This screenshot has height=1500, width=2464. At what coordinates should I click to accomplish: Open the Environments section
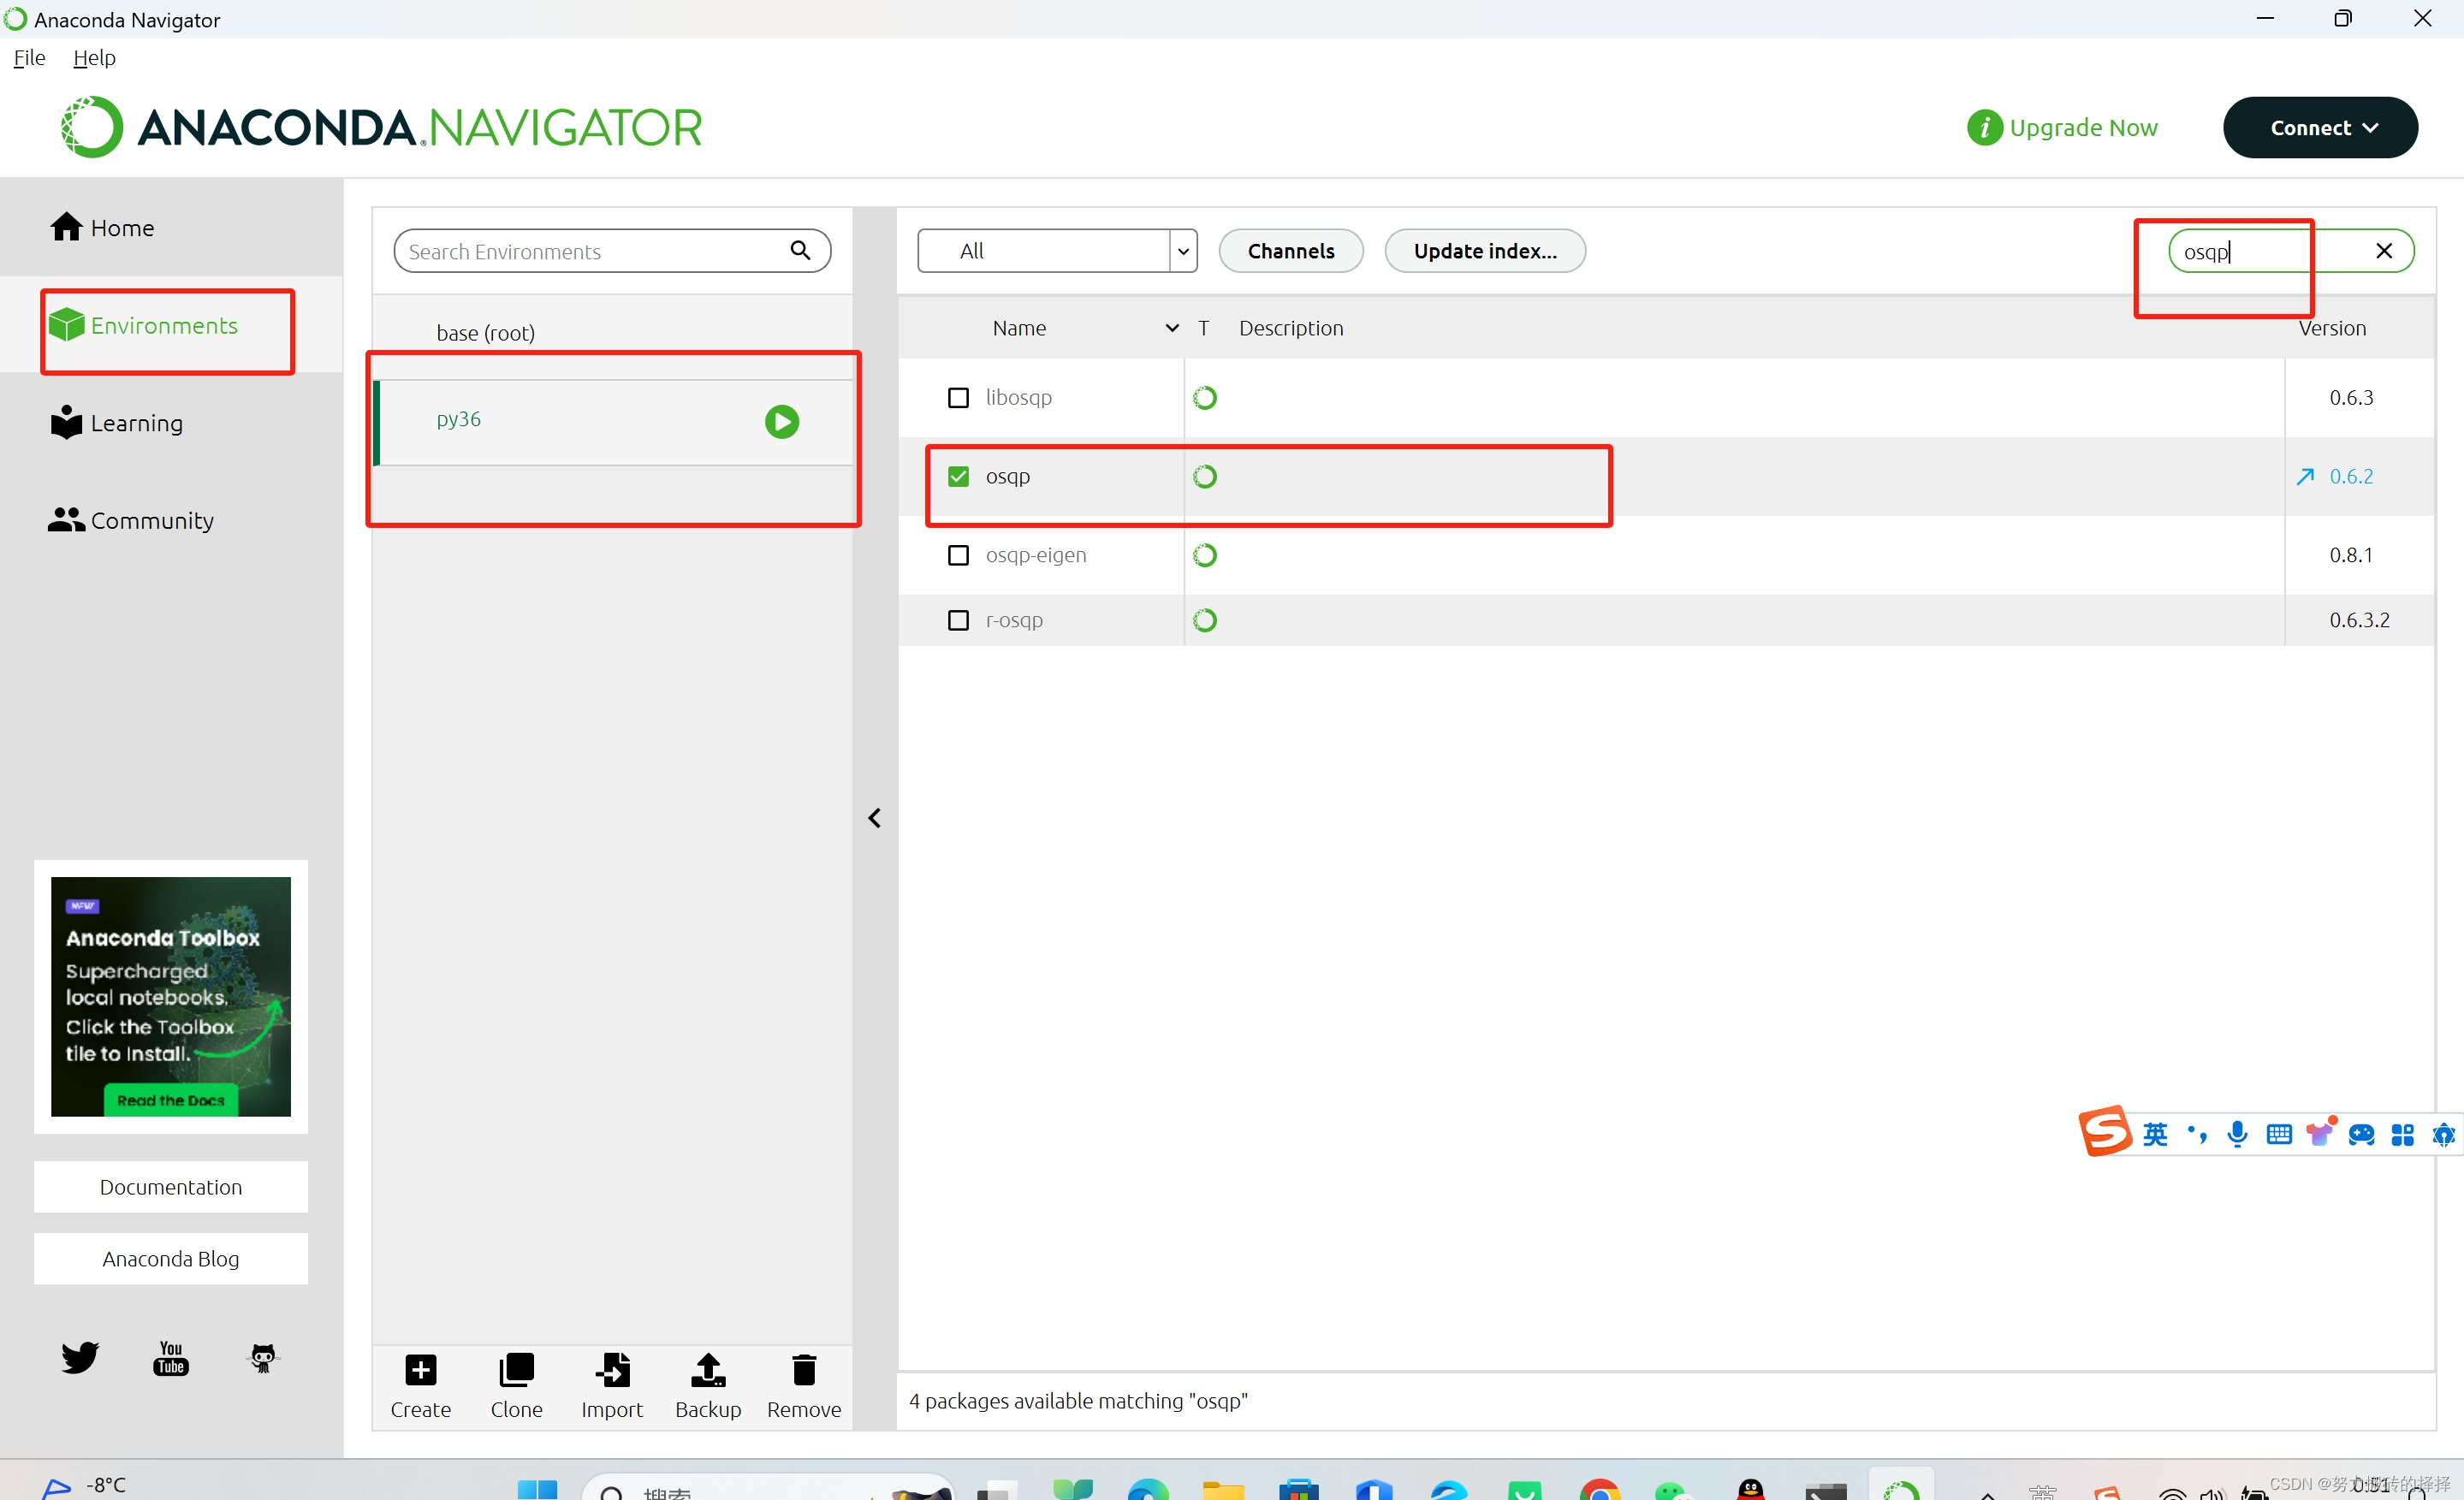point(144,326)
